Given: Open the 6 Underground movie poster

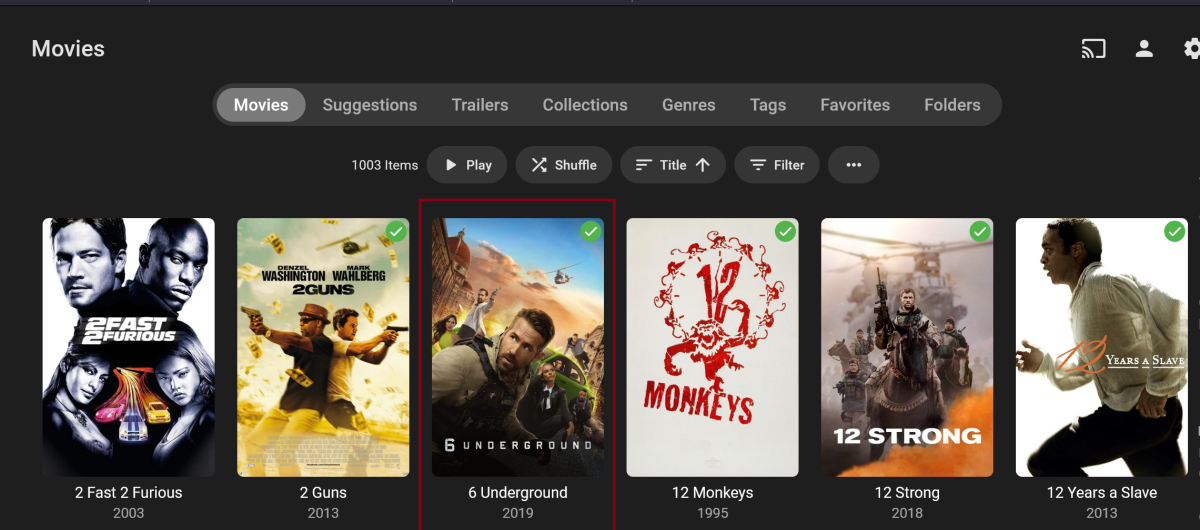Looking at the screenshot, I should (x=518, y=347).
